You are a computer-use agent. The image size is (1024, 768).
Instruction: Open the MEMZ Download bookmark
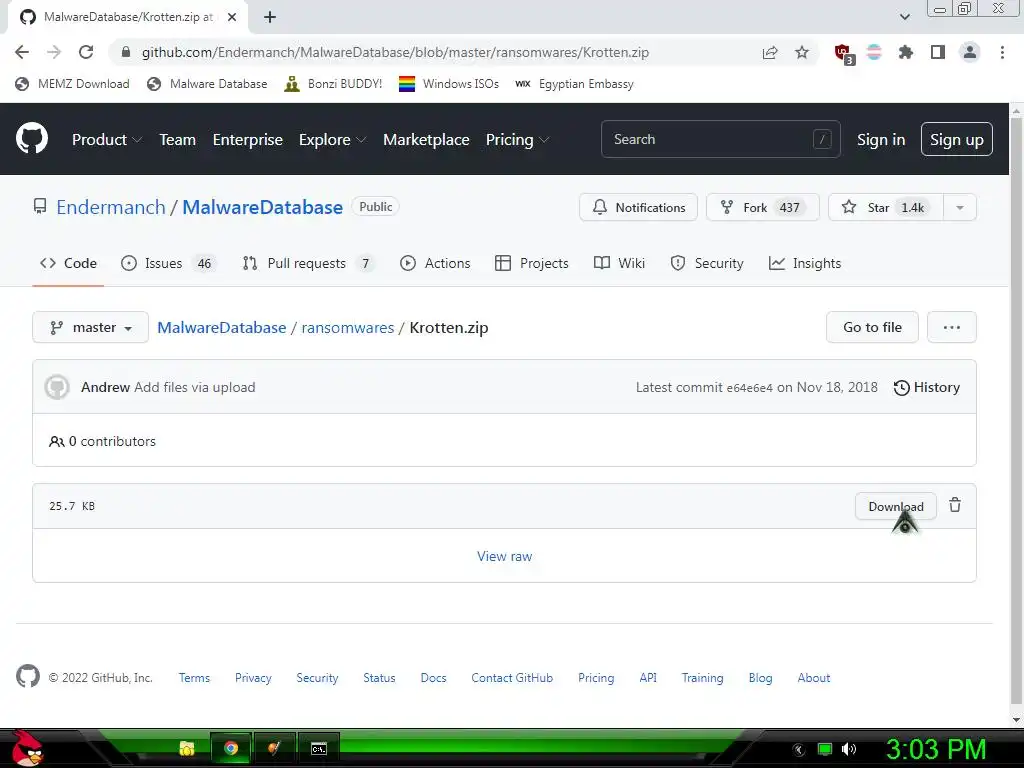click(72, 84)
